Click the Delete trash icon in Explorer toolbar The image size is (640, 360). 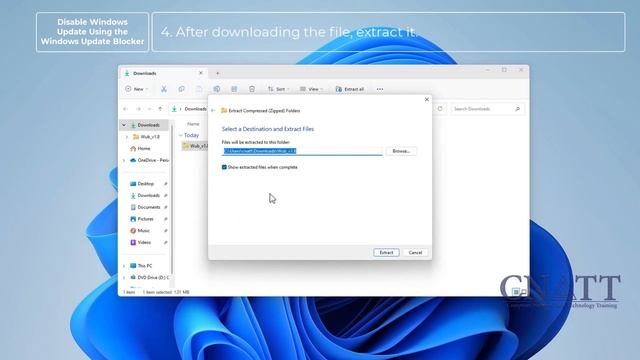tap(252, 89)
